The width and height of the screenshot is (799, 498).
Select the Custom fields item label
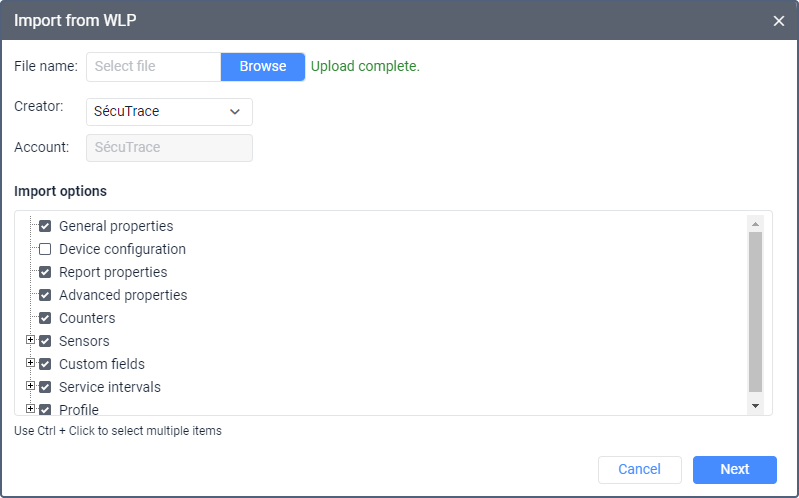tap(101, 364)
